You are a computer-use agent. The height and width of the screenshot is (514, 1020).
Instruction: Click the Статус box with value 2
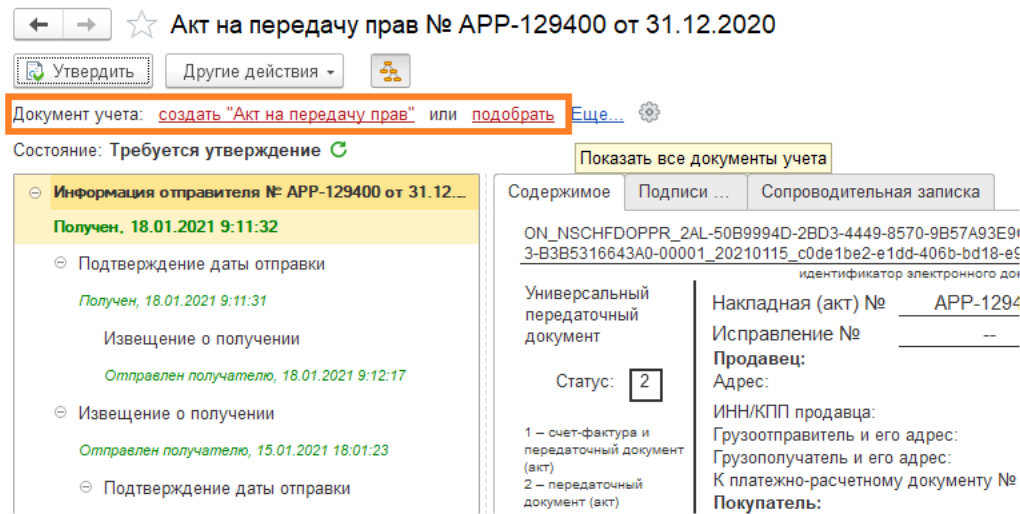pyautogui.click(x=645, y=382)
